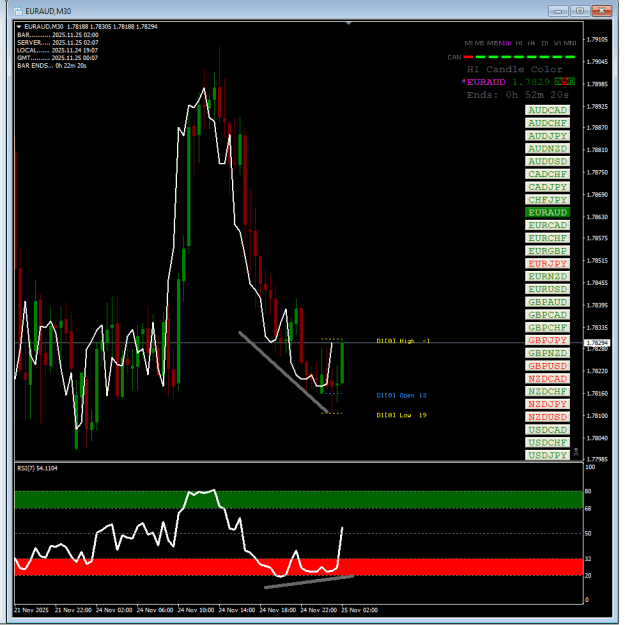Select the red EURJPY pair button
Image resolution: width=625 pixels, height=625 pixels.
tap(547, 263)
